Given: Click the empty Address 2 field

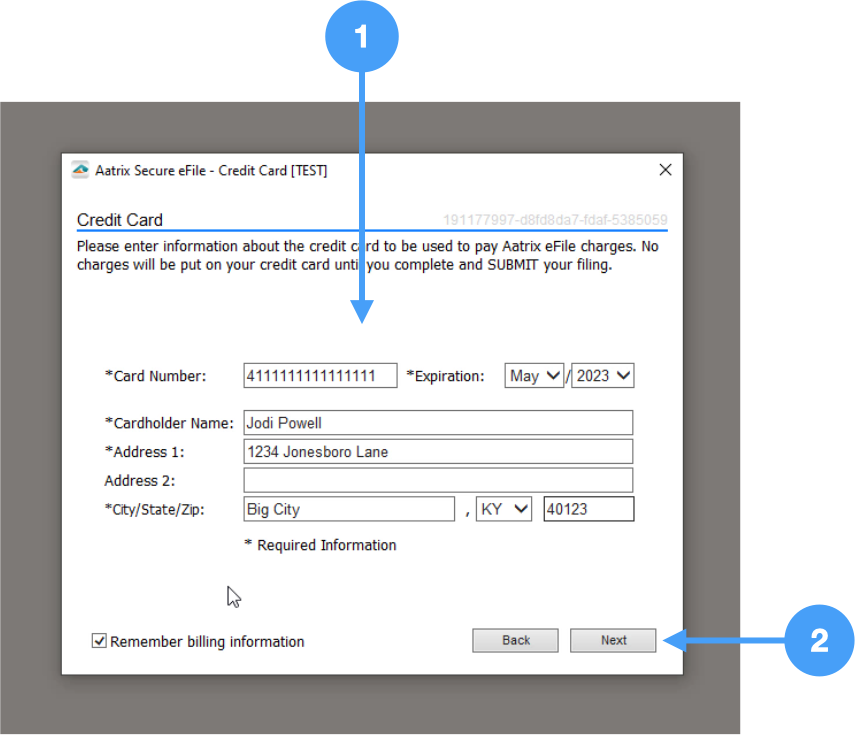Looking at the screenshot, I should click(438, 481).
